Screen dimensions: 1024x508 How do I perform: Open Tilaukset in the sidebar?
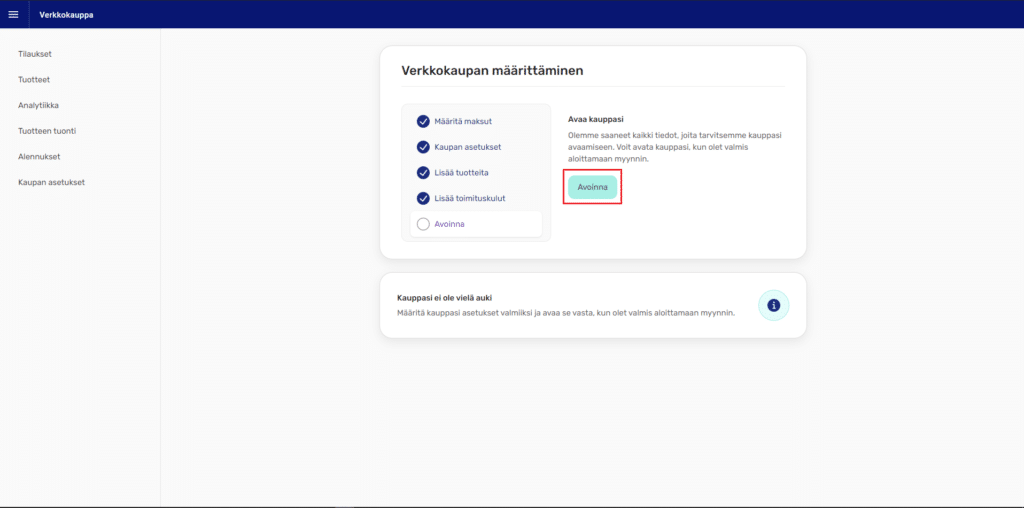pyautogui.click(x=35, y=53)
